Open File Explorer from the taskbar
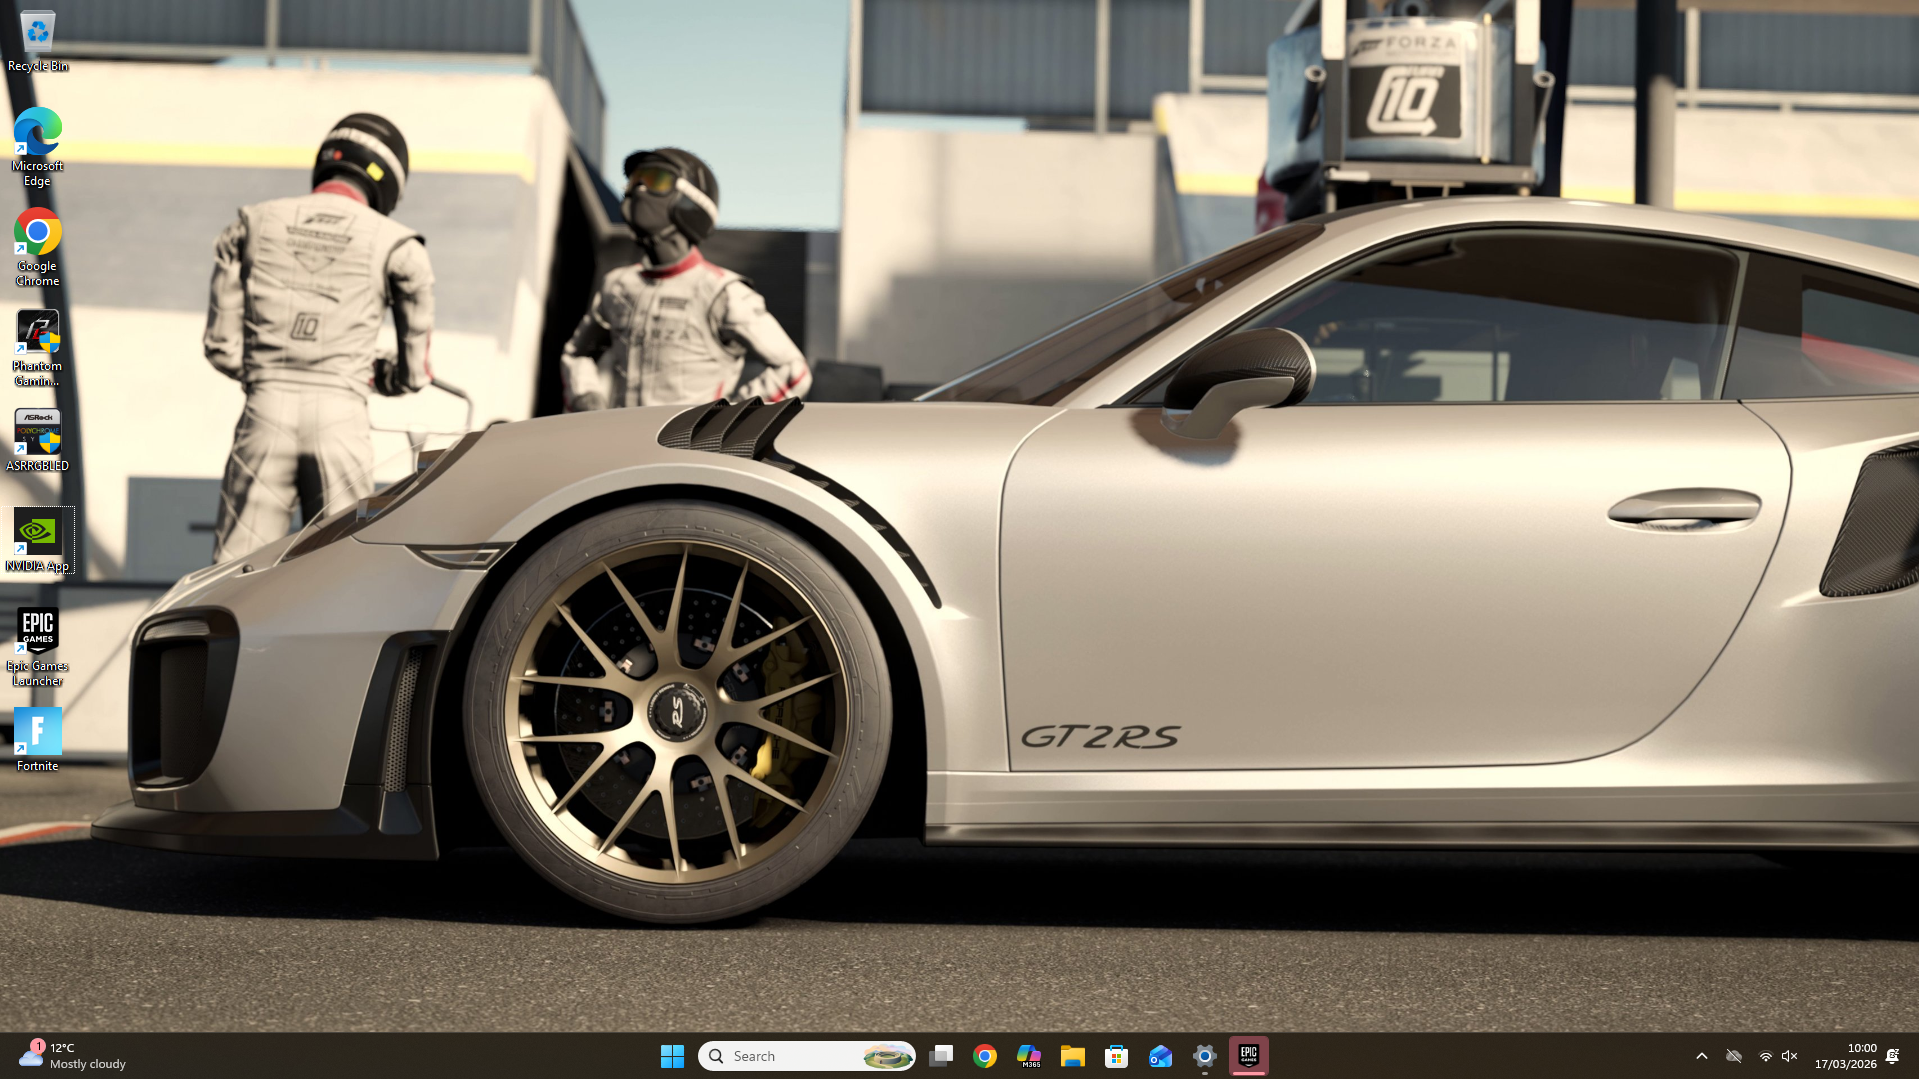Image resolution: width=1919 pixels, height=1079 pixels. (1073, 1056)
